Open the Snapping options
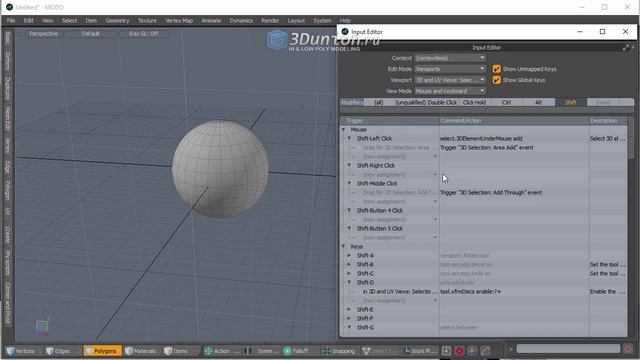 pos(339,351)
